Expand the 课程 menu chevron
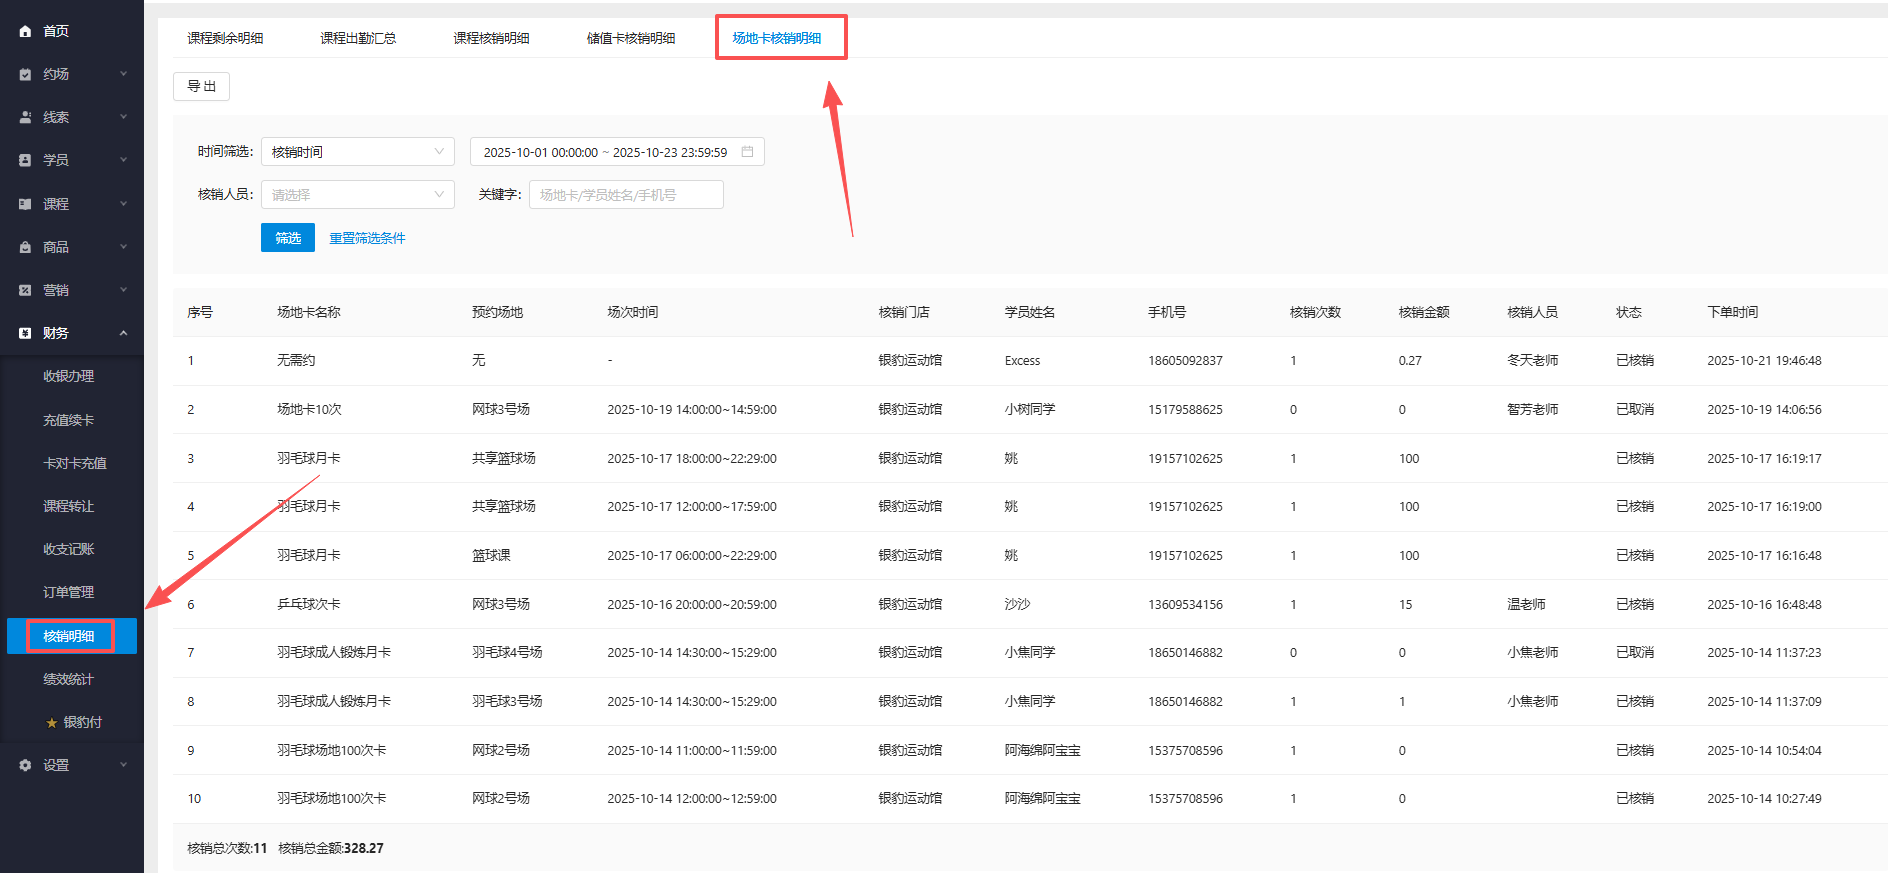This screenshot has width=1888, height=873. pyautogui.click(x=124, y=204)
